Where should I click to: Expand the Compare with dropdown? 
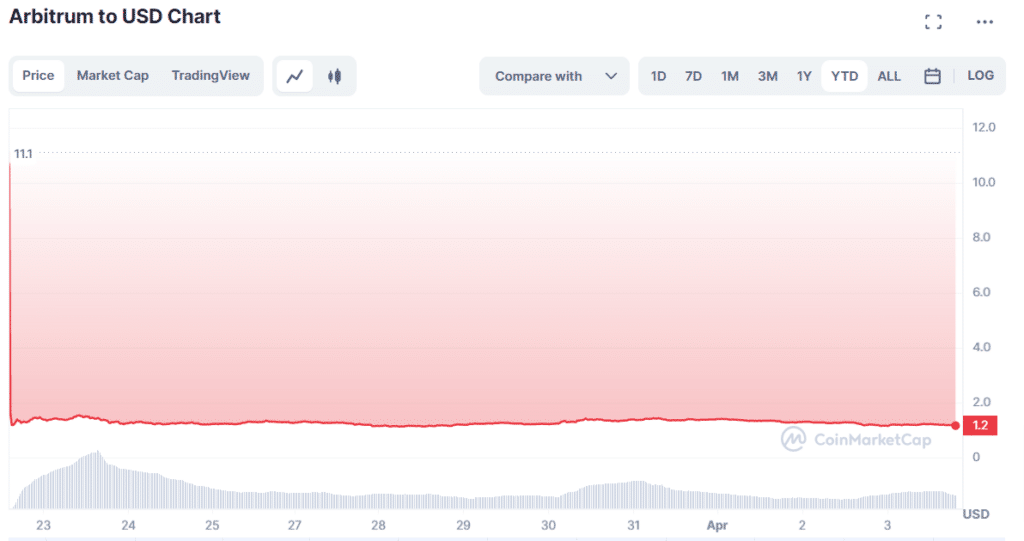click(x=554, y=76)
